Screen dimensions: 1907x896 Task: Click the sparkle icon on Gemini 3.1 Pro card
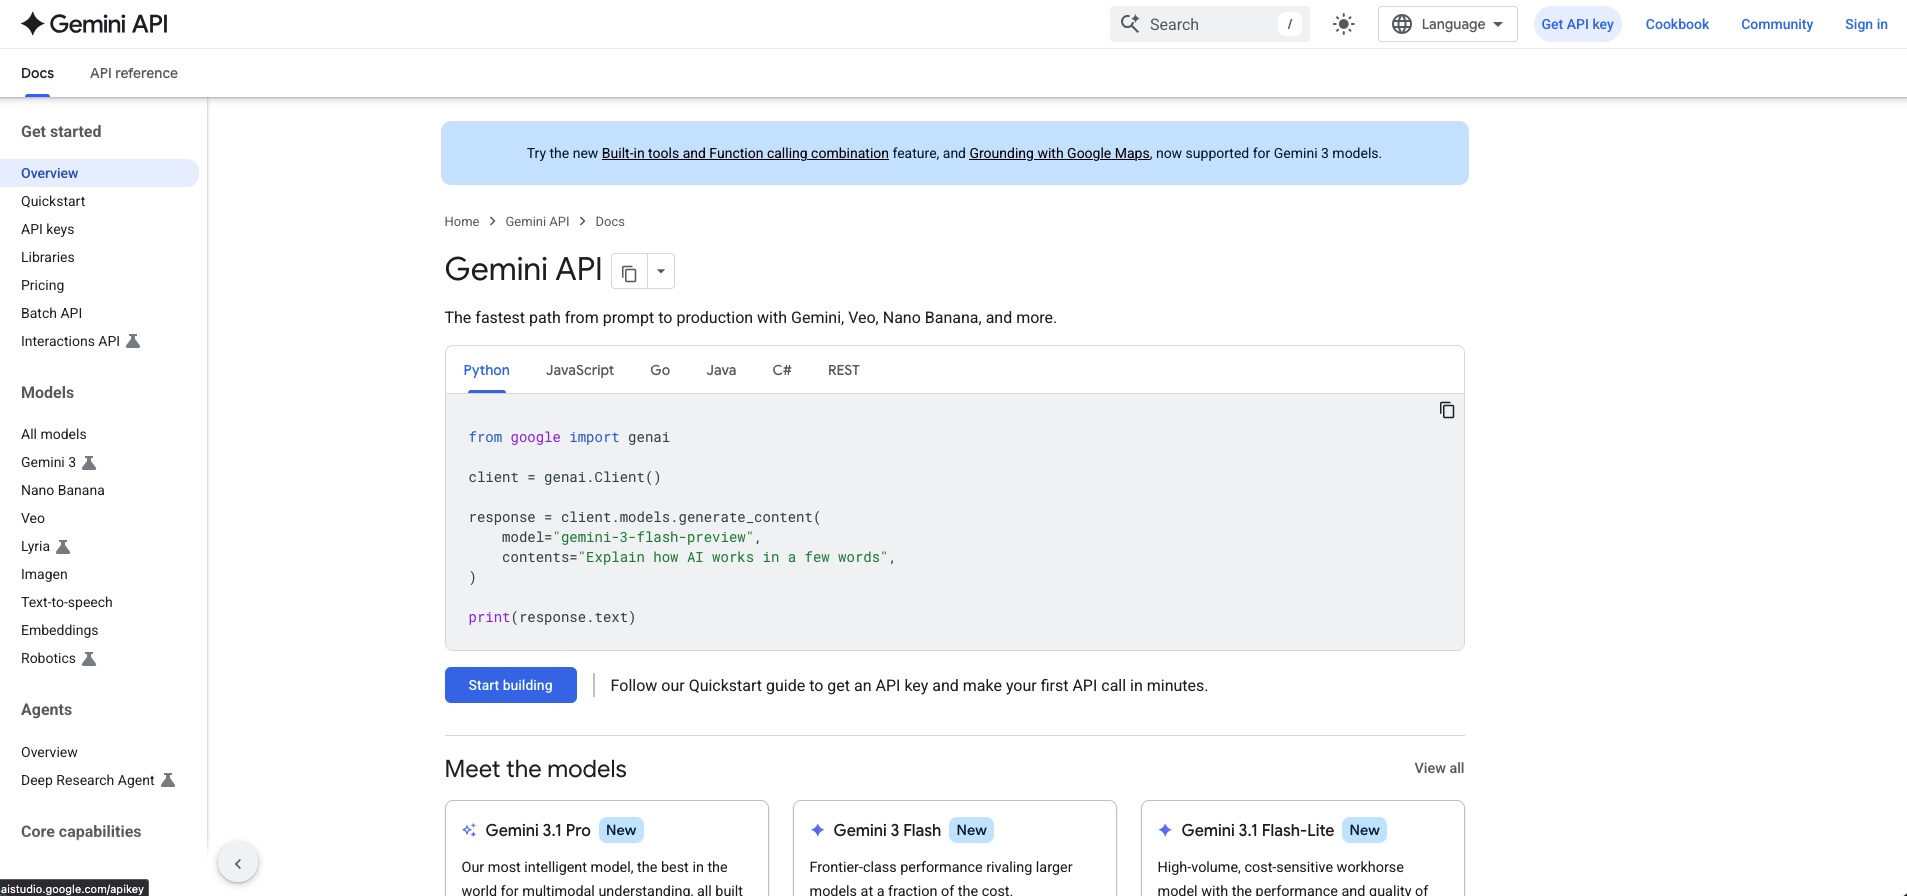(469, 830)
